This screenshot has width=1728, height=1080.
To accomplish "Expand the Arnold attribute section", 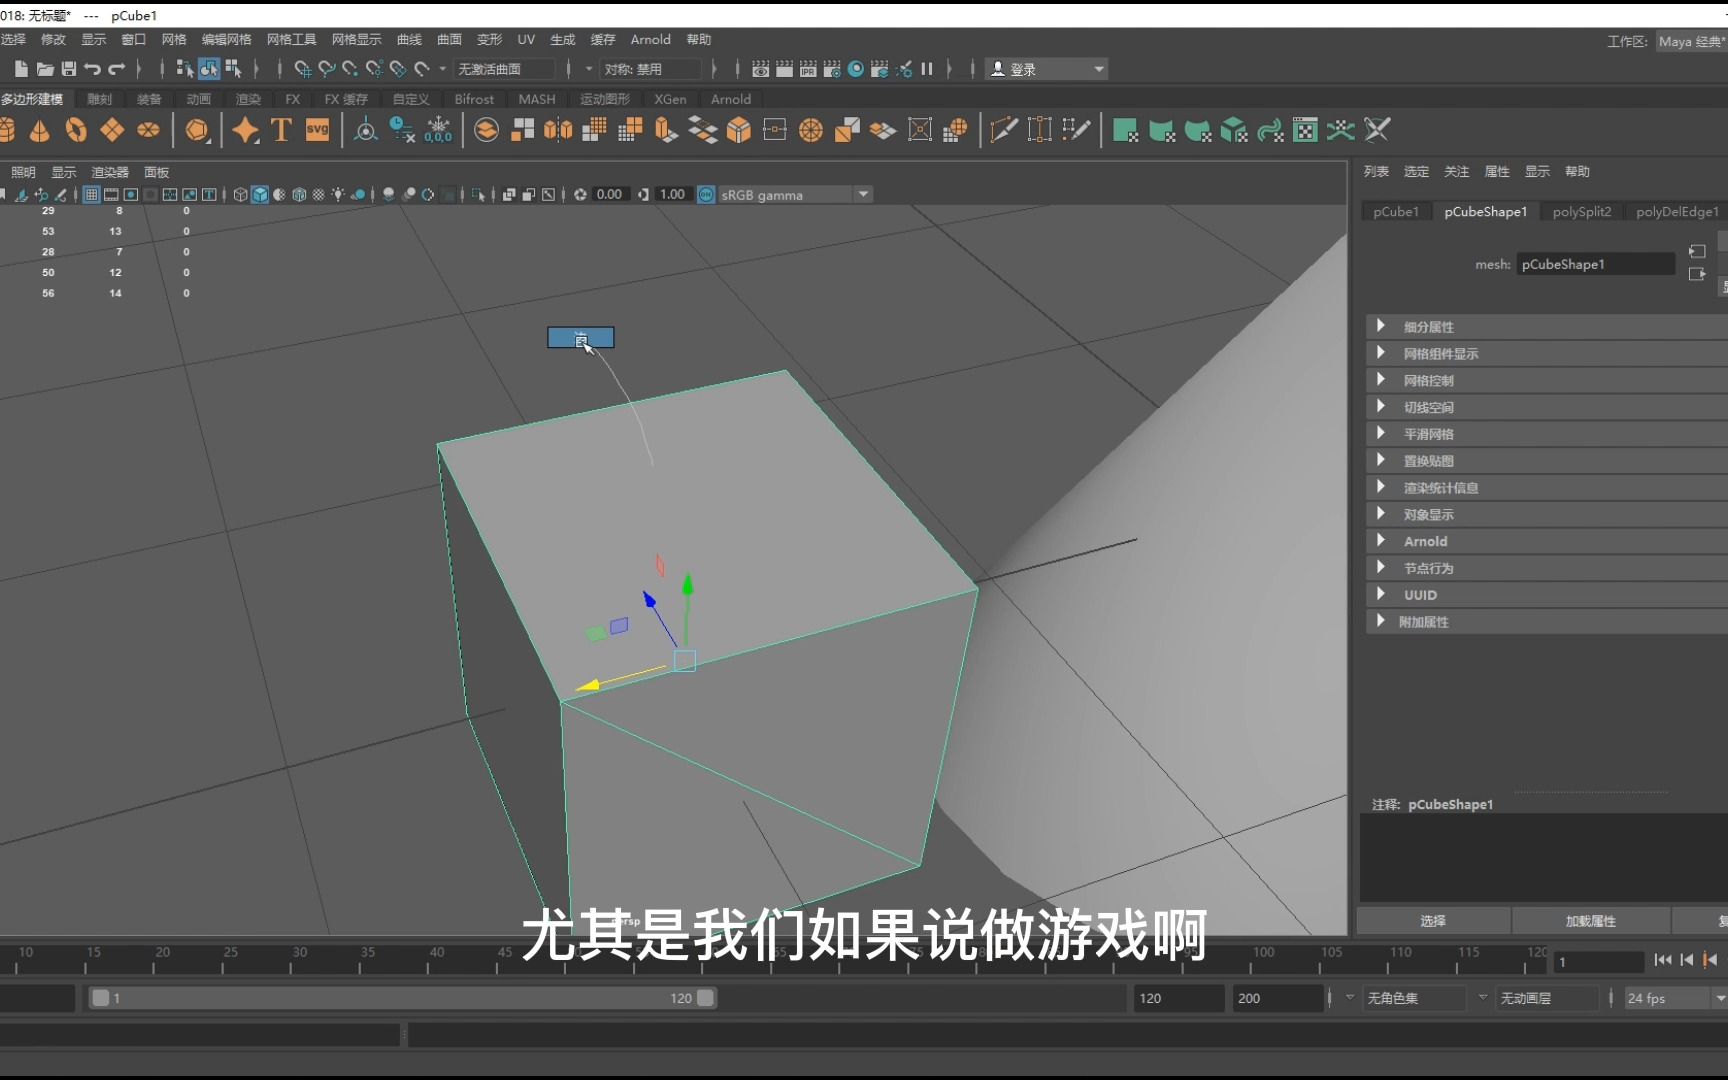I will pos(1425,541).
